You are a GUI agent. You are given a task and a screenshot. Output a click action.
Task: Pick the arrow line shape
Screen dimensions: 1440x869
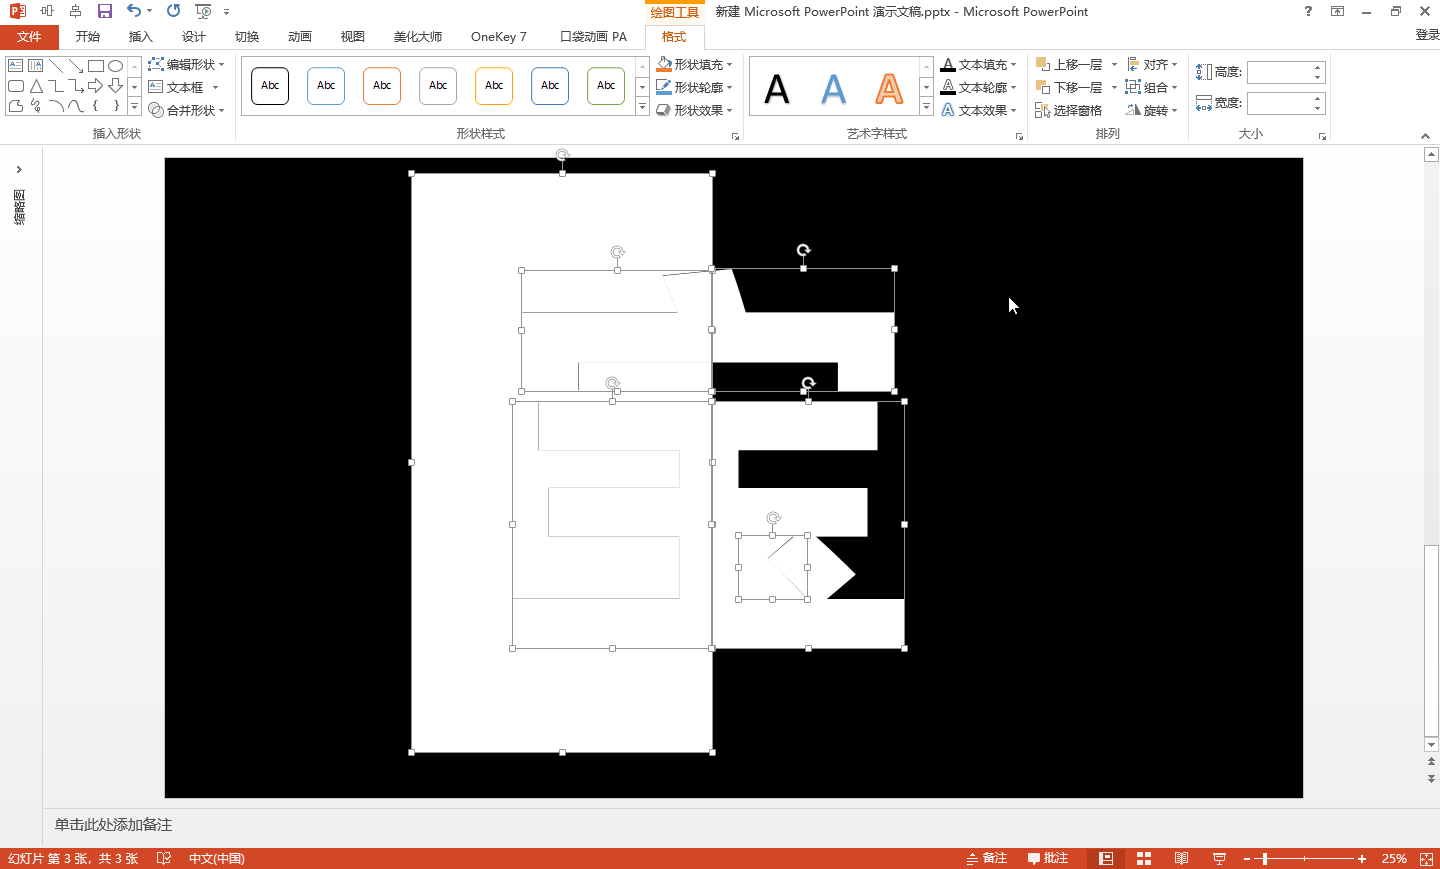pos(76,66)
